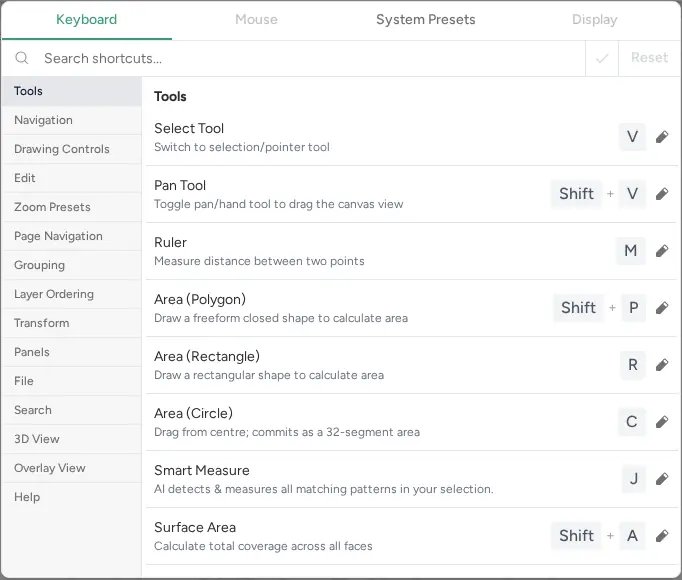Click the 'Select Tool' title text
Screen dimensions: 682x580
pyautogui.click(x=189, y=128)
